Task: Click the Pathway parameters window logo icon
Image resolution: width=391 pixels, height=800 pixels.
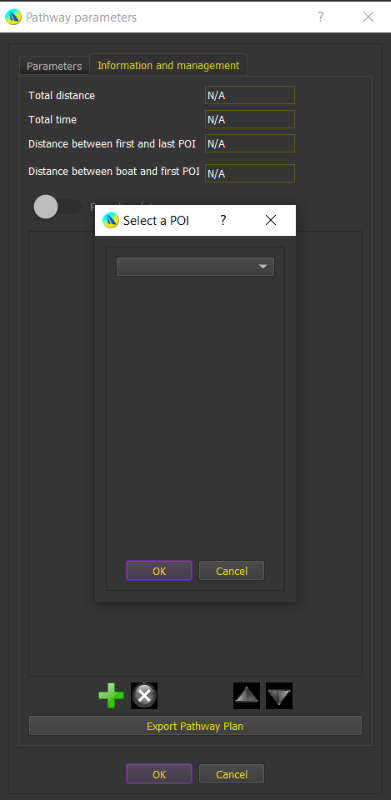Action: click(x=13, y=17)
